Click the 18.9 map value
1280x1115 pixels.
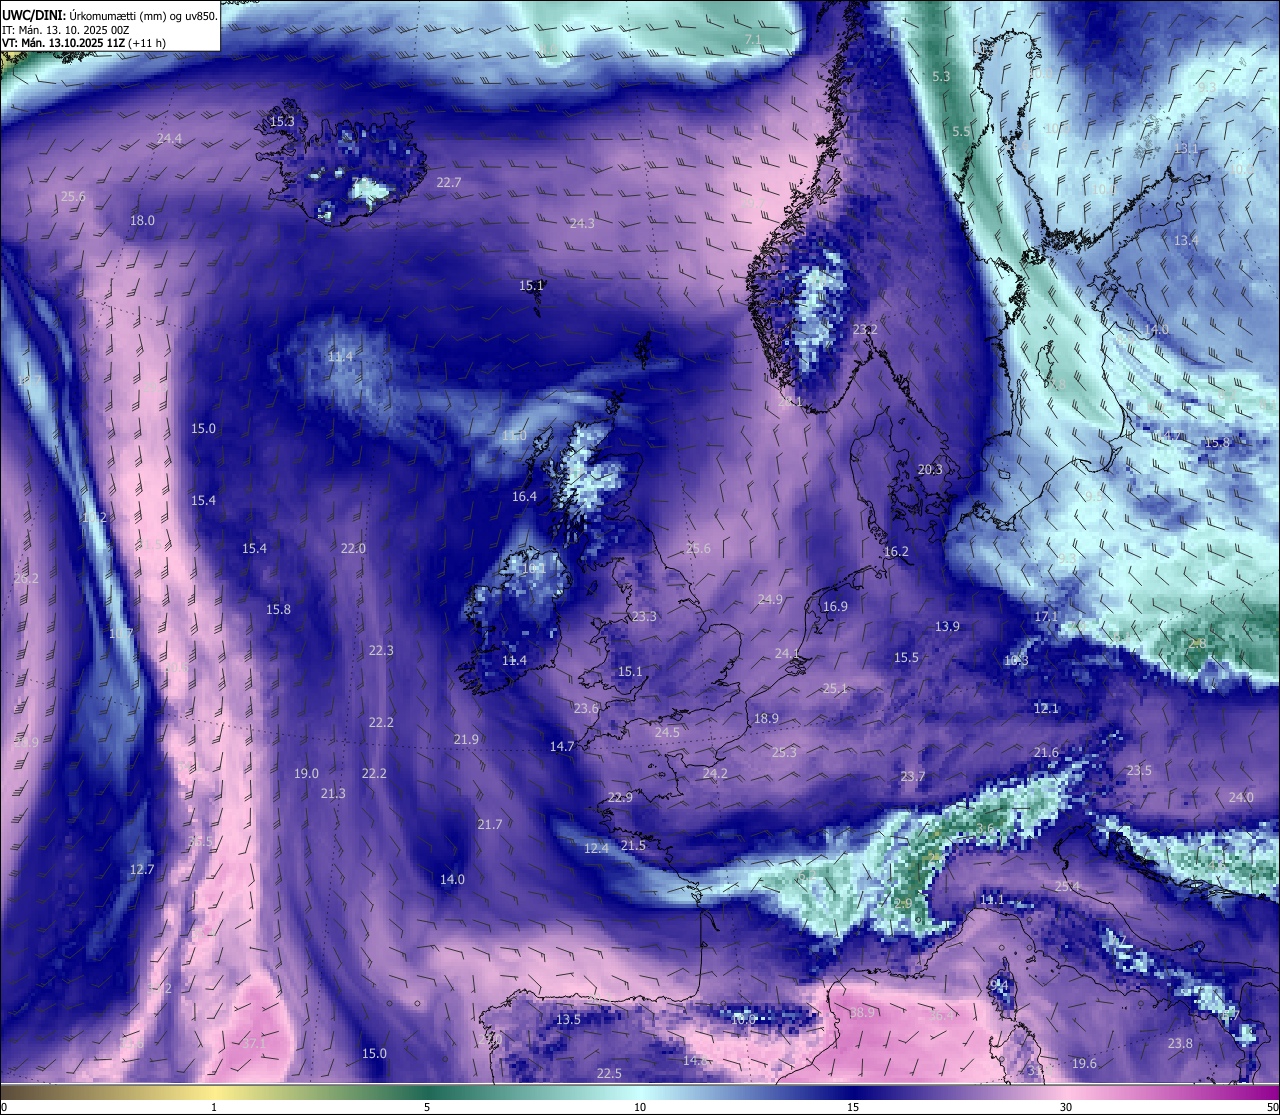click(766, 718)
